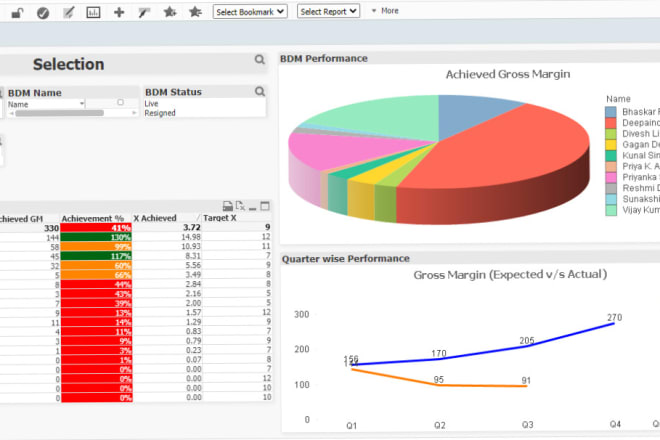Minimize the achievement table object

coord(253,208)
